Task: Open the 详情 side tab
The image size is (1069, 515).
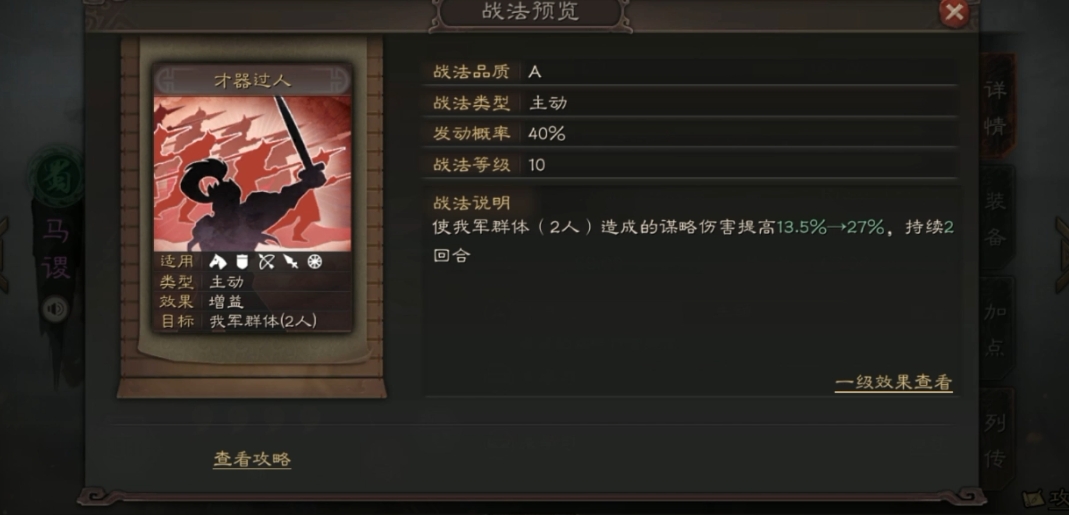Action: [995, 107]
